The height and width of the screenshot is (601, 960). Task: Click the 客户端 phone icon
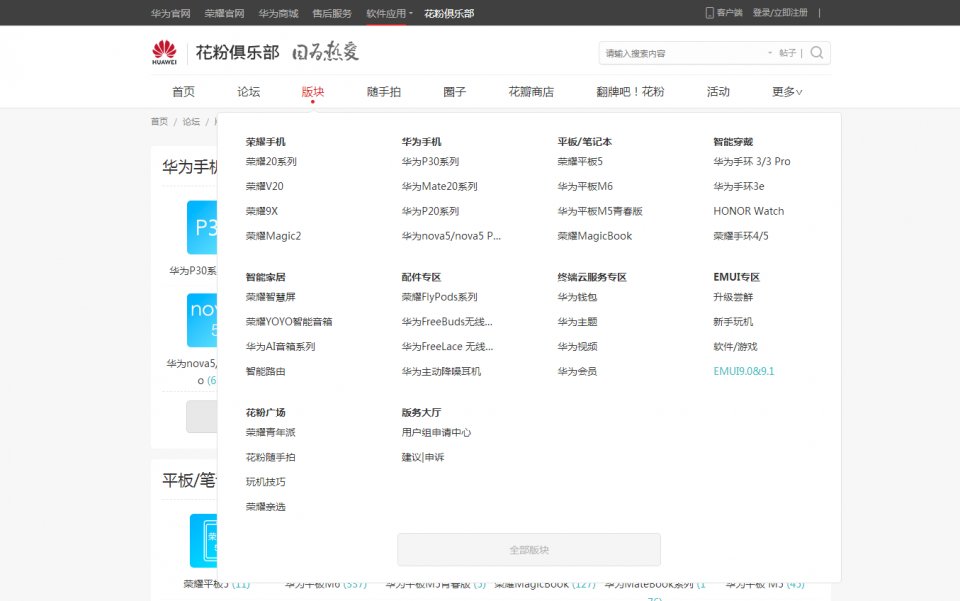click(710, 13)
